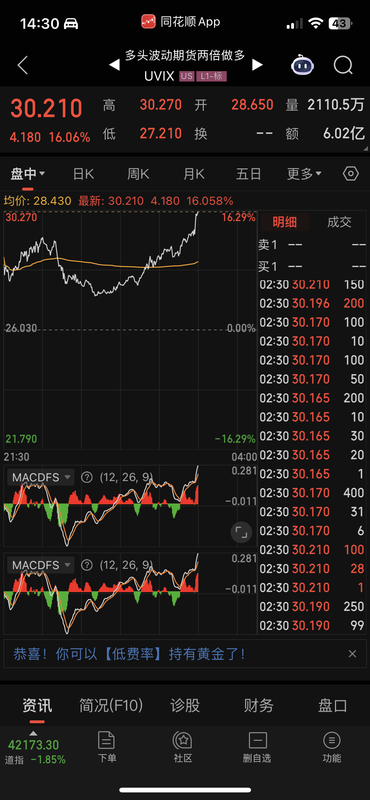This screenshot has height=800, width=370.
Task: Open chart settings hexagon icon
Action: click(x=351, y=174)
